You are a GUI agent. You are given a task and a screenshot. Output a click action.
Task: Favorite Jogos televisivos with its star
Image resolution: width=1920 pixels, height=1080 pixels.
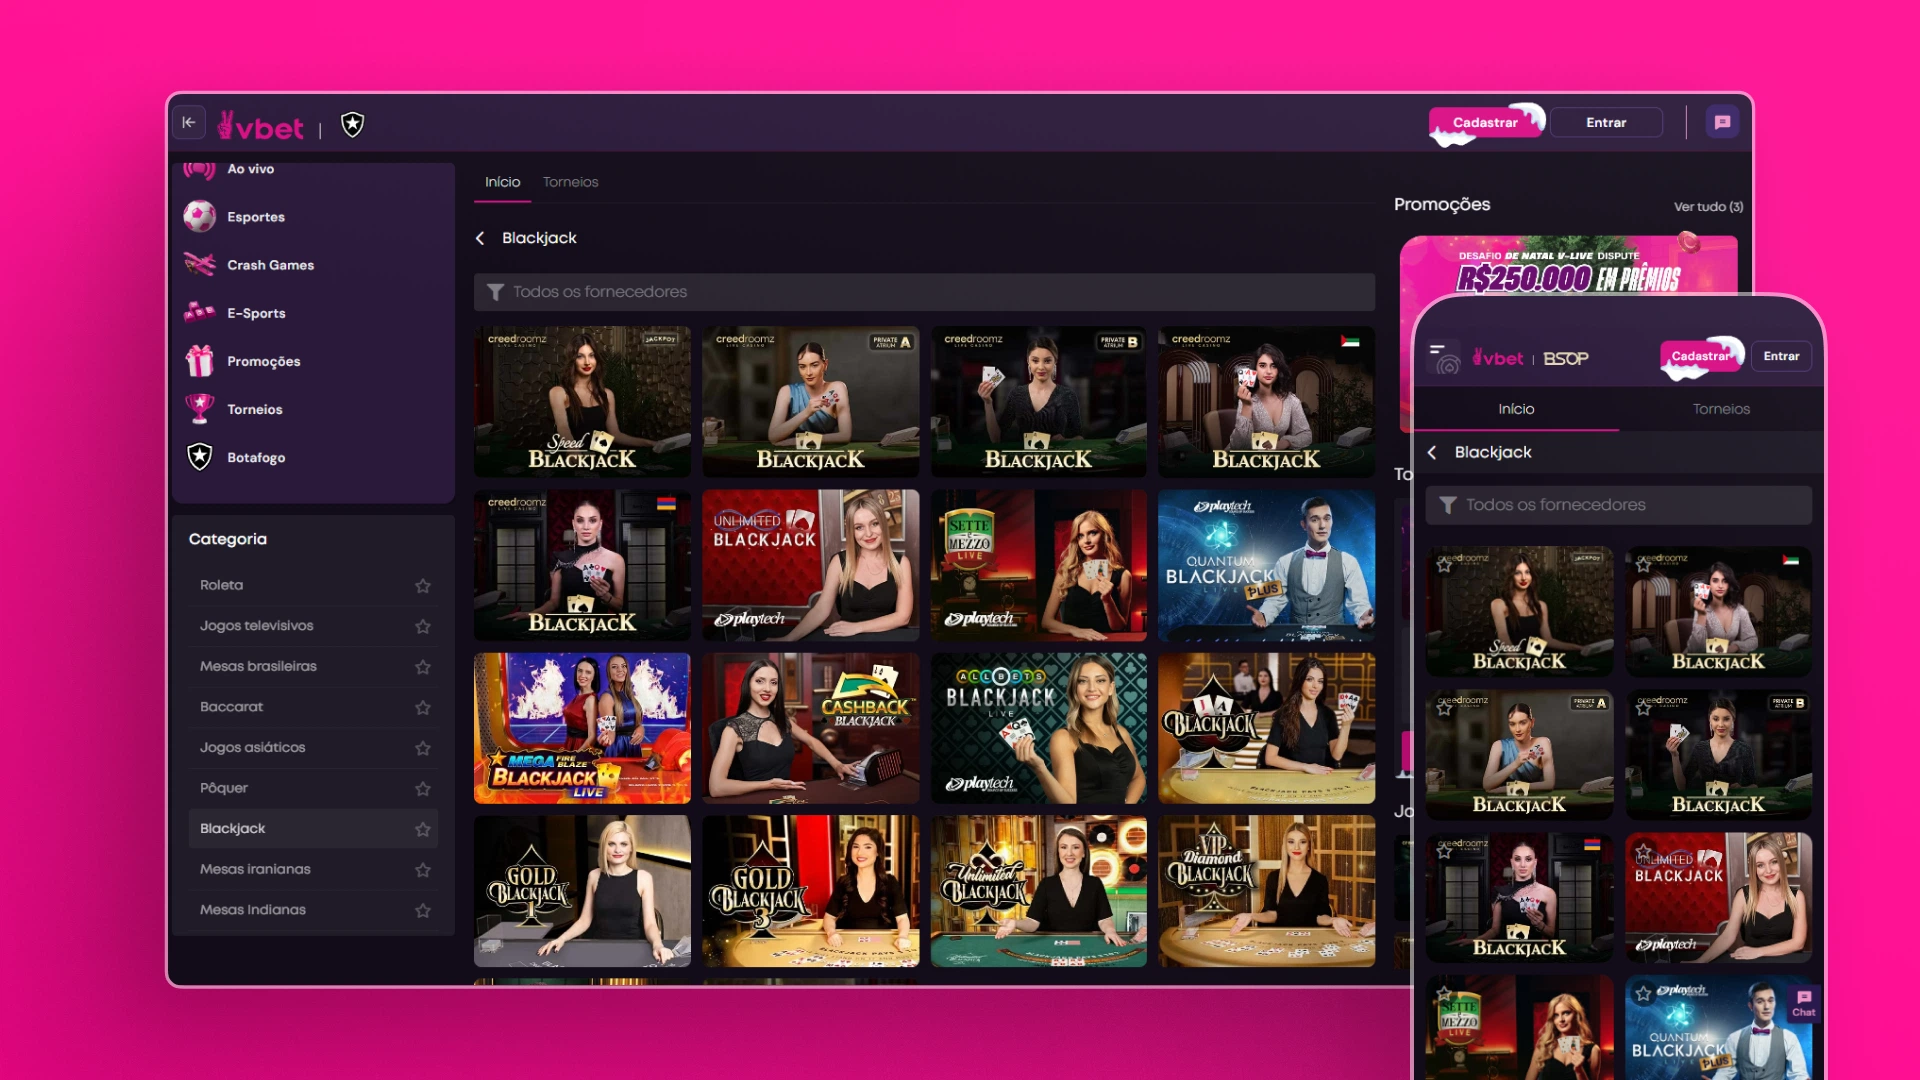coord(423,626)
